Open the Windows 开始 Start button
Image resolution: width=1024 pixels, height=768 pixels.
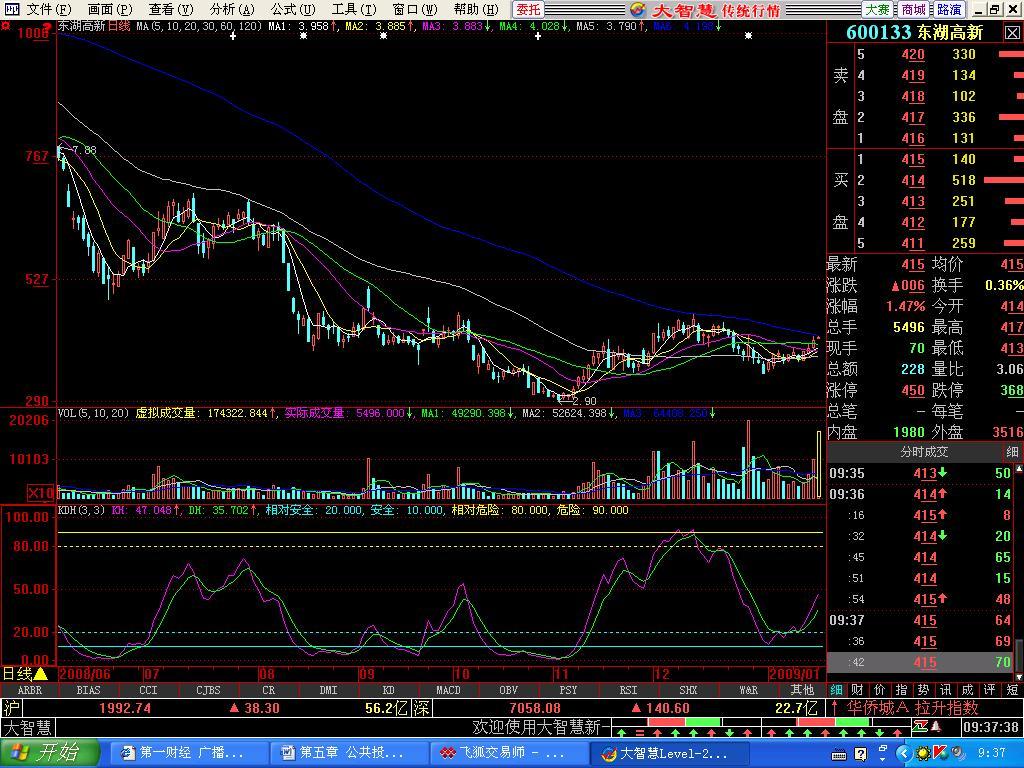pyautogui.click(x=50, y=753)
